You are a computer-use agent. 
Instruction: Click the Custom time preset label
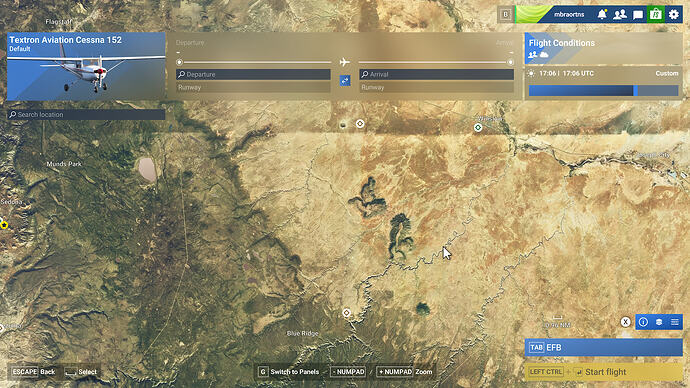(667, 73)
